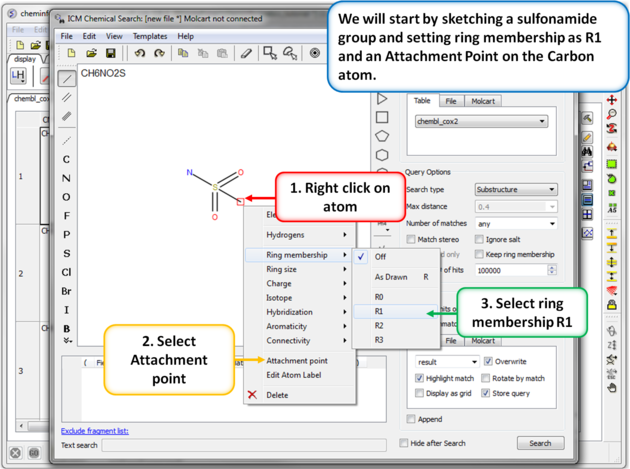This screenshot has width=630, height=469.
Task: Select the single bond drawing tool
Action: coord(67,78)
